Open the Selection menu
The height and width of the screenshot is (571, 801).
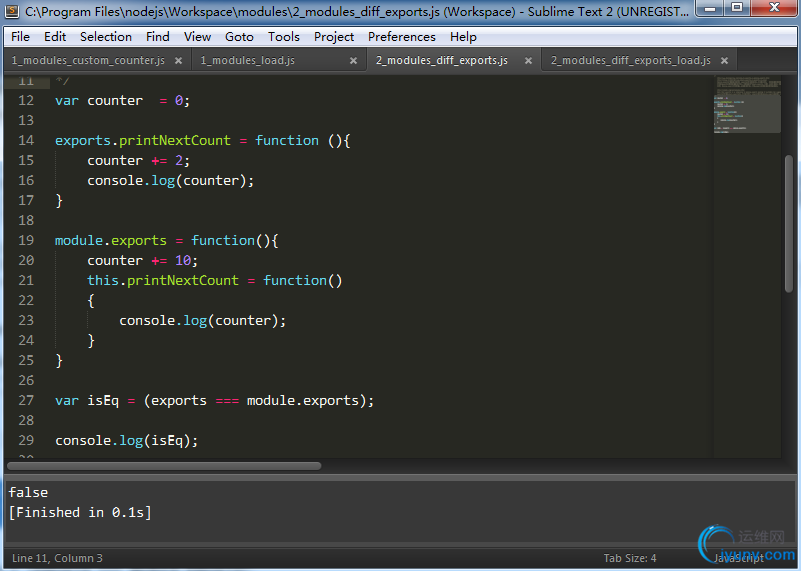106,37
